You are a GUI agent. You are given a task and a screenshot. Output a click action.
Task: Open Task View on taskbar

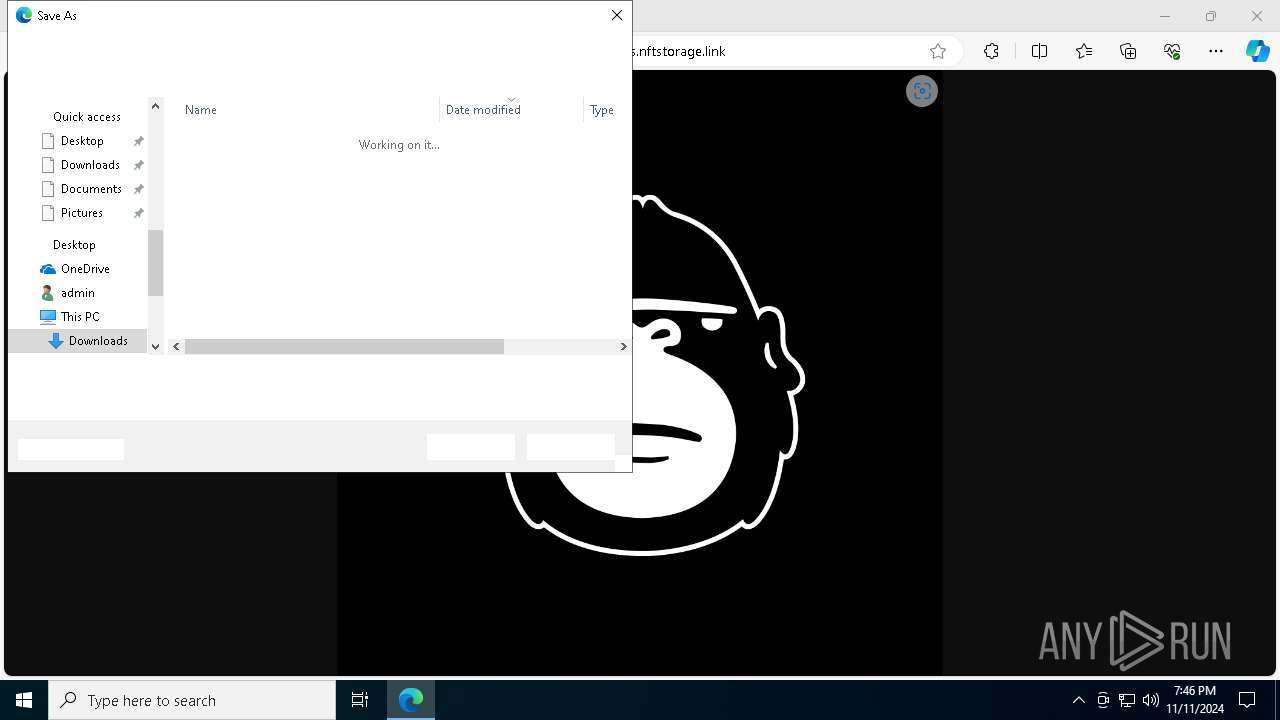pyautogui.click(x=360, y=700)
